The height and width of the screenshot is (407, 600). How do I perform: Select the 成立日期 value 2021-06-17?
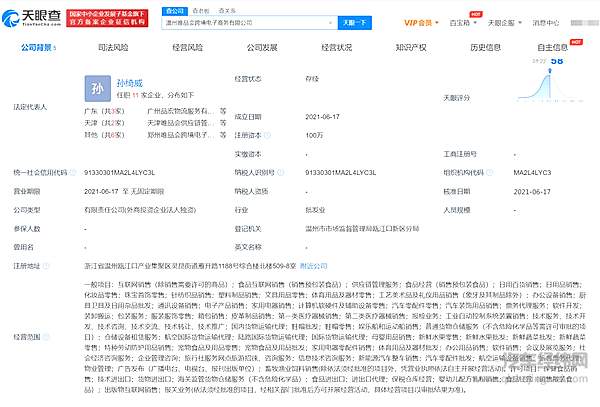323,117
